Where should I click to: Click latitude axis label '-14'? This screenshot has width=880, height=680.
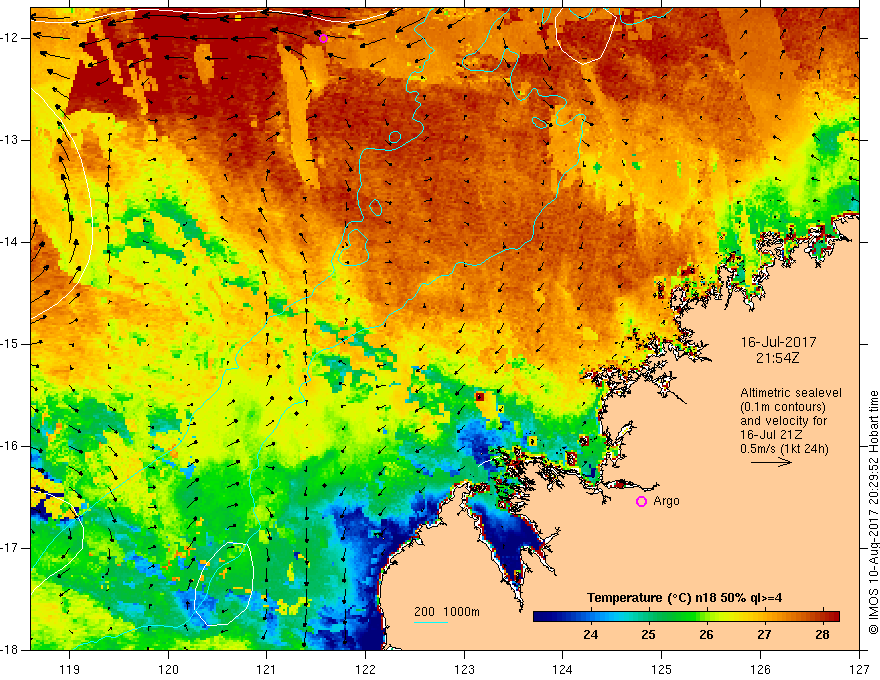[11, 242]
